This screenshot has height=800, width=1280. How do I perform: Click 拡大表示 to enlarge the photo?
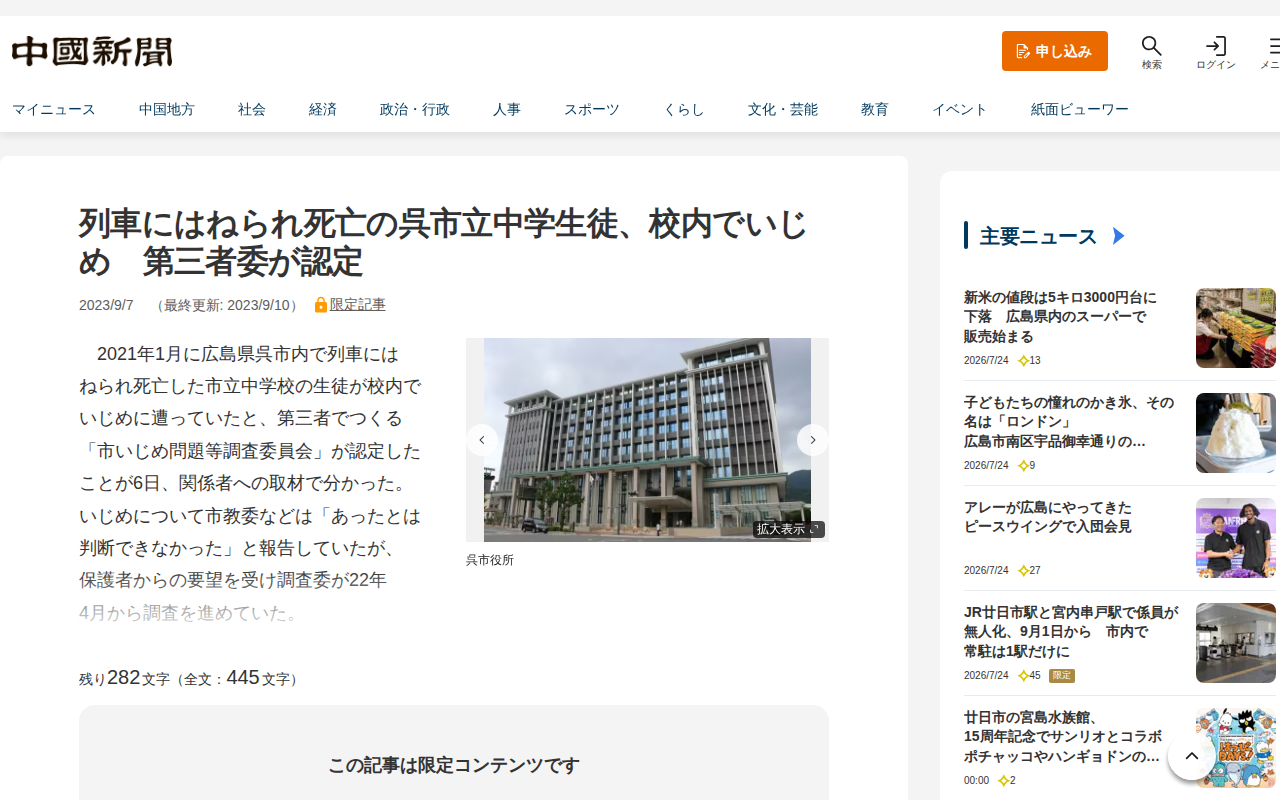point(789,529)
